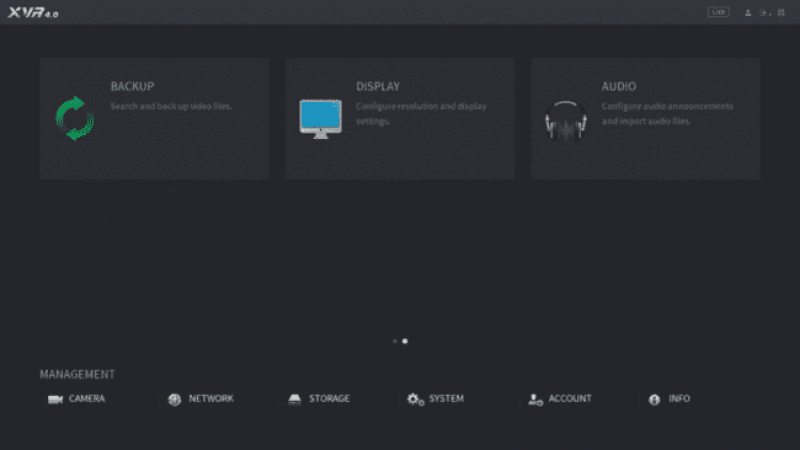Image resolution: width=800 pixels, height=450 pixels.
Task: Open the NETWORK management label
Action: (211, 398)
